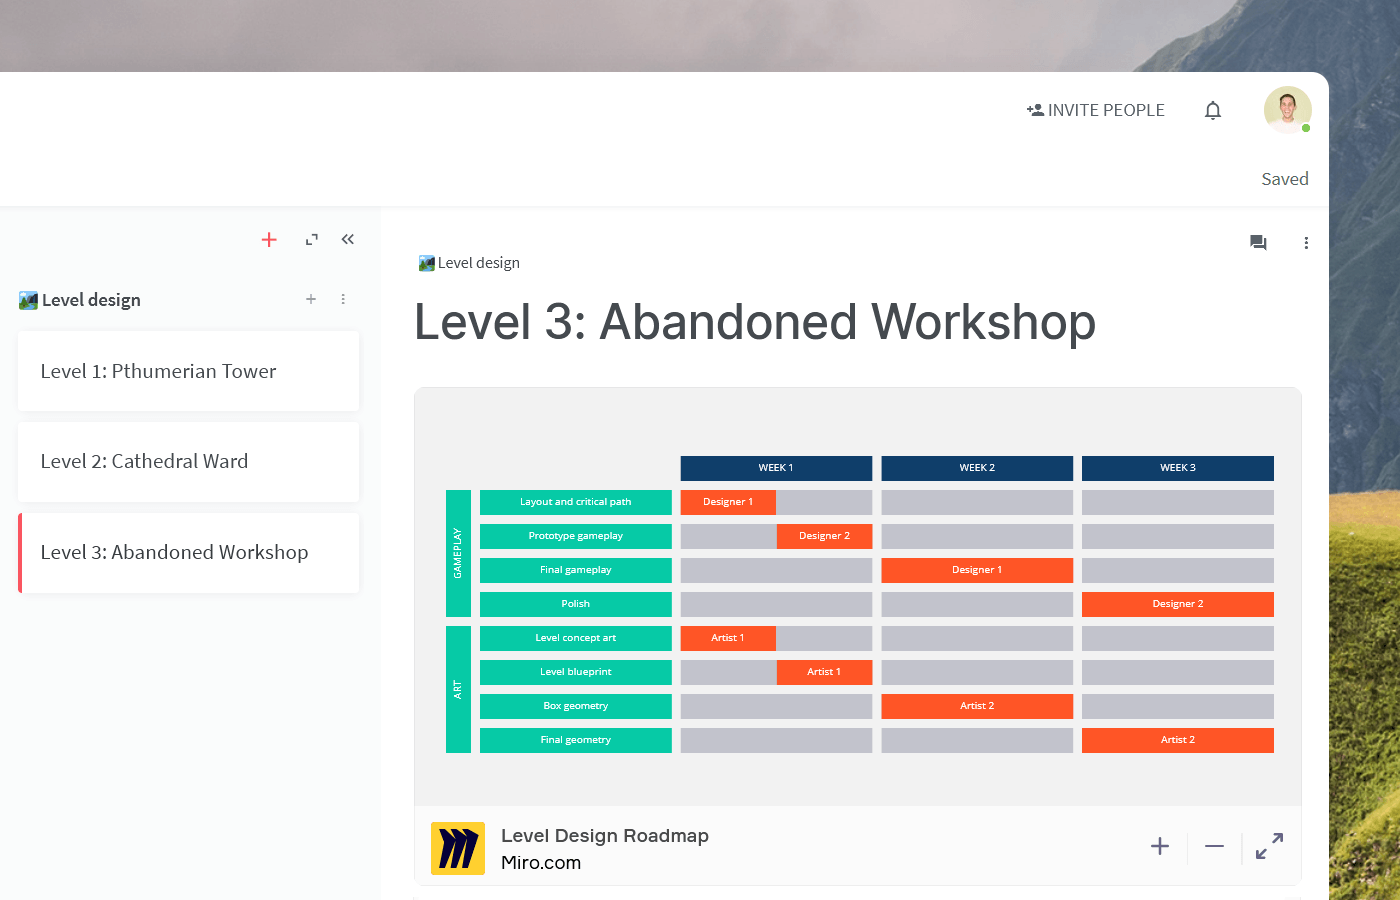Add a page to Level design collection
This screenshot has width=1400, height=900.
click(311, 299)
